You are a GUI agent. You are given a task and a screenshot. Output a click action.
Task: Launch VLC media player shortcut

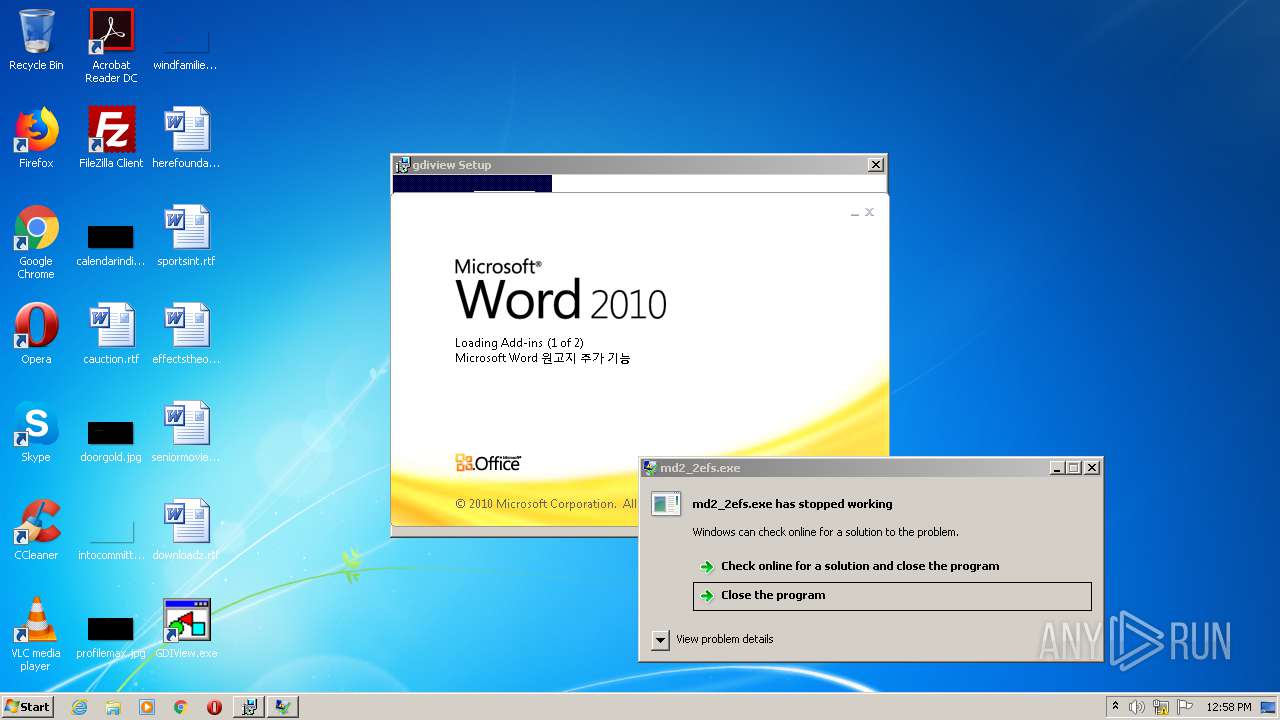click(36, 634)
